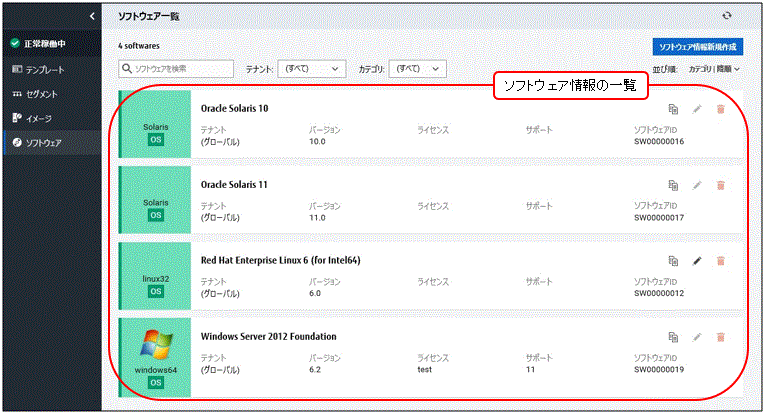
Task: Click the Oracle Solaris 10 OS tile
Action: 155,124
